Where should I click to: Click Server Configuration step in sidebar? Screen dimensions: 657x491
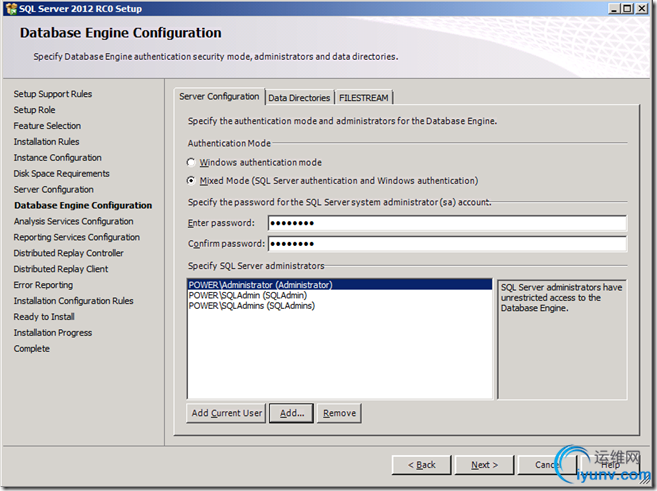pyautogui.click(x=54, y=189)
